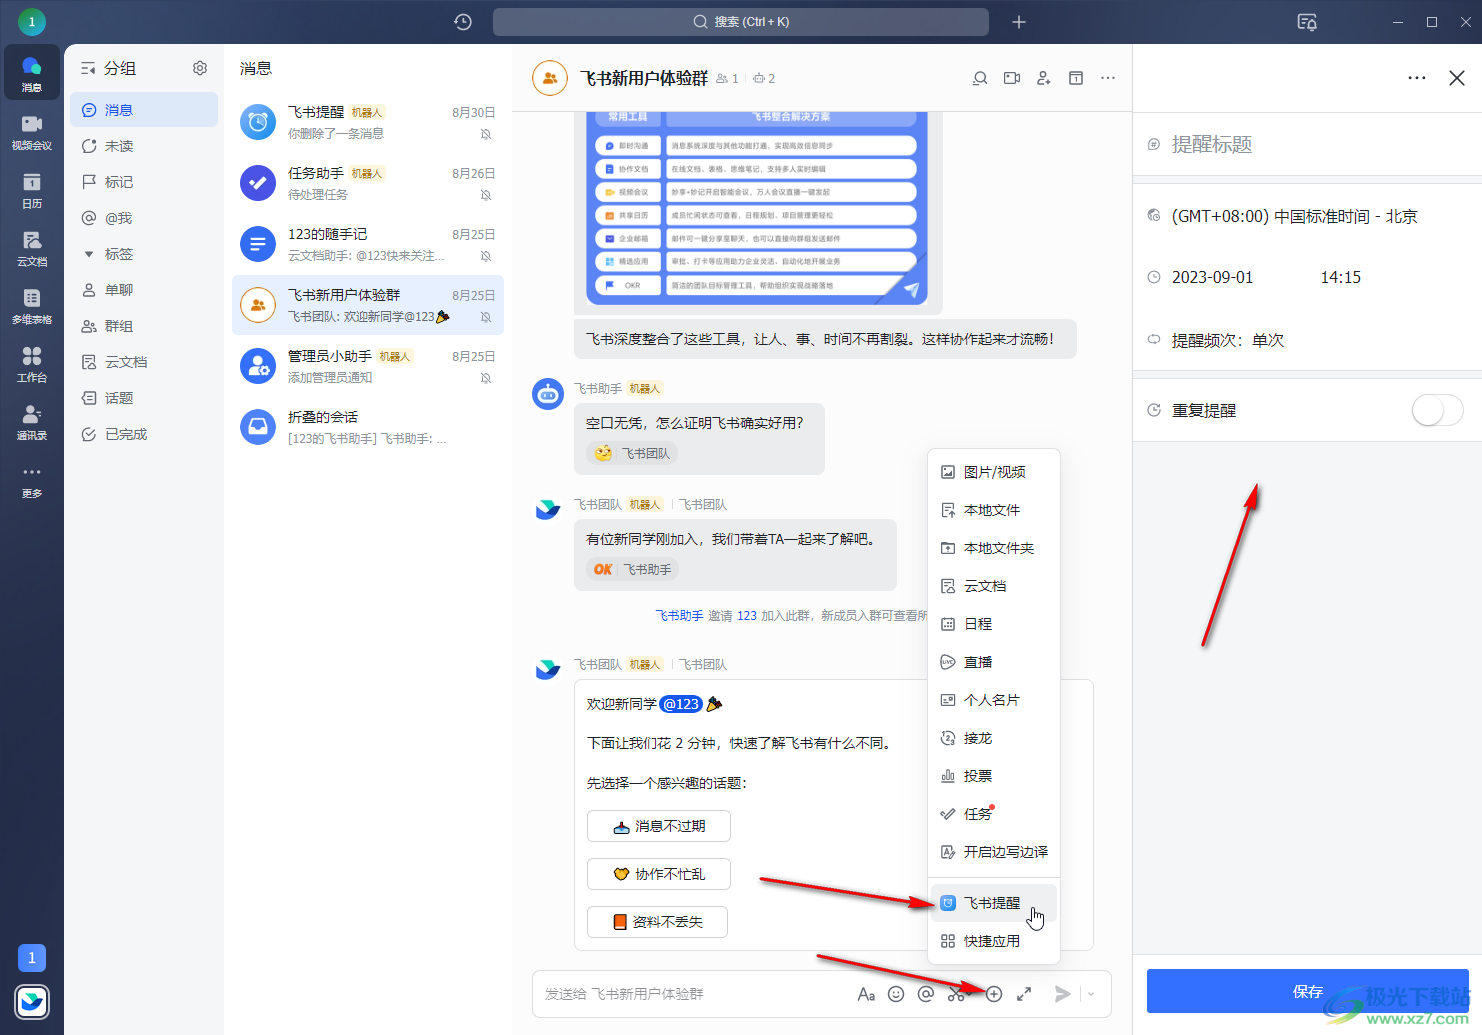
Task: Click the @123 mention link
Action: pyautogui.click(x=681, y=704)
